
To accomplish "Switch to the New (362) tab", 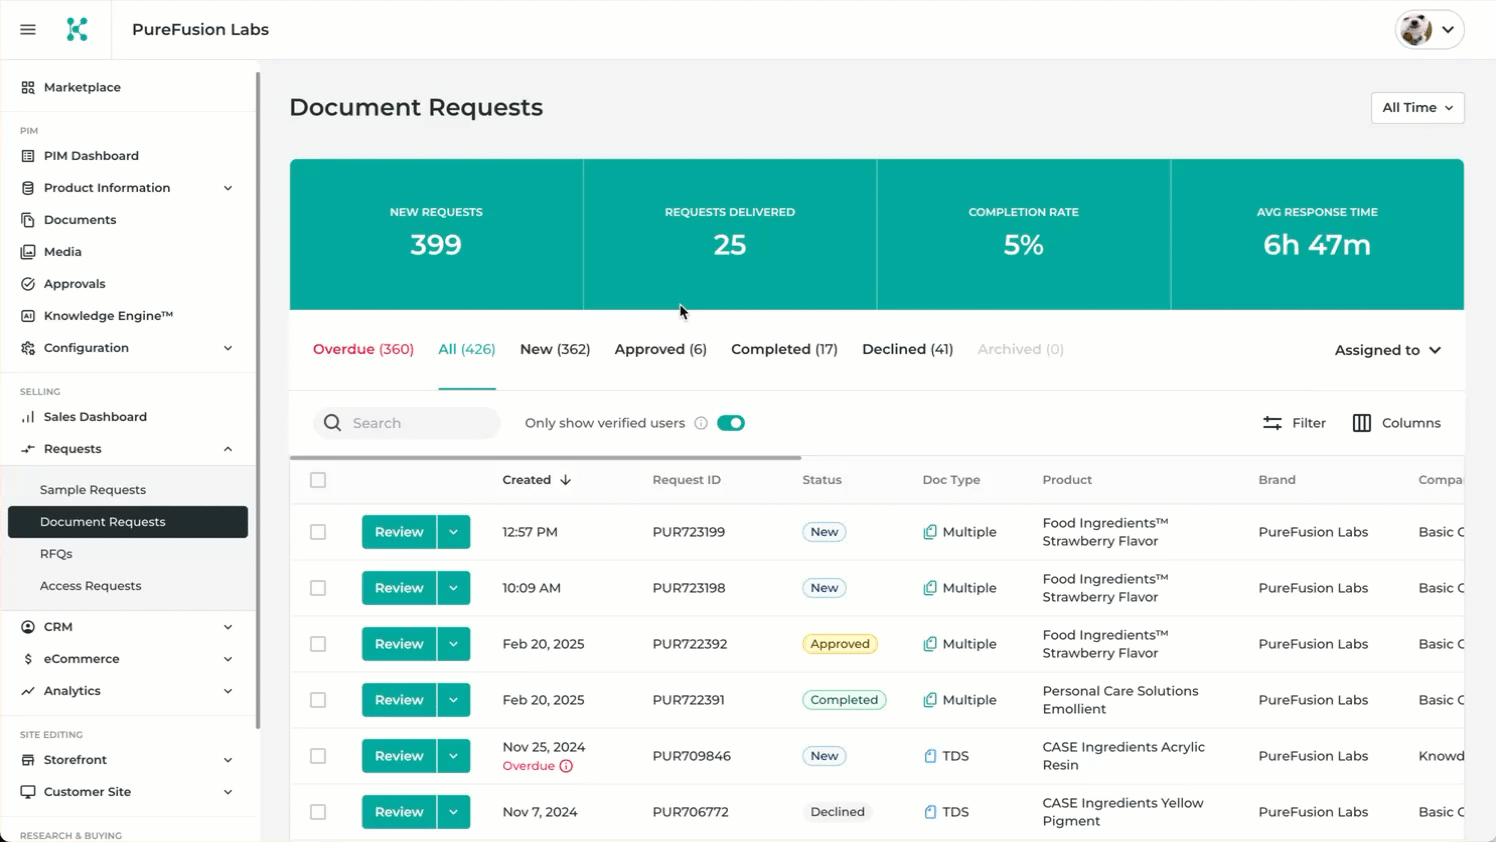I will click(555, 349).
